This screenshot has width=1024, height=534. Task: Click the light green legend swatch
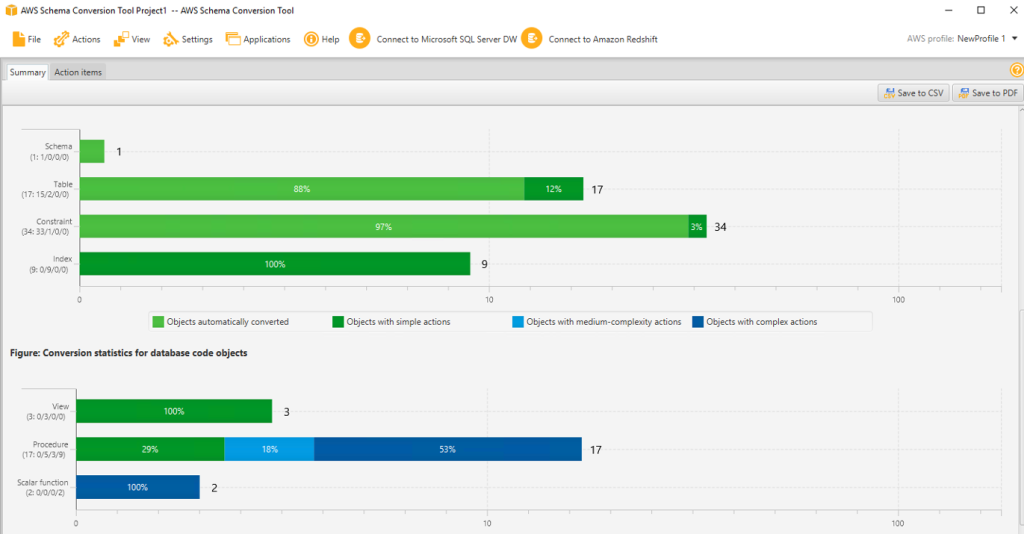[158, 322]
